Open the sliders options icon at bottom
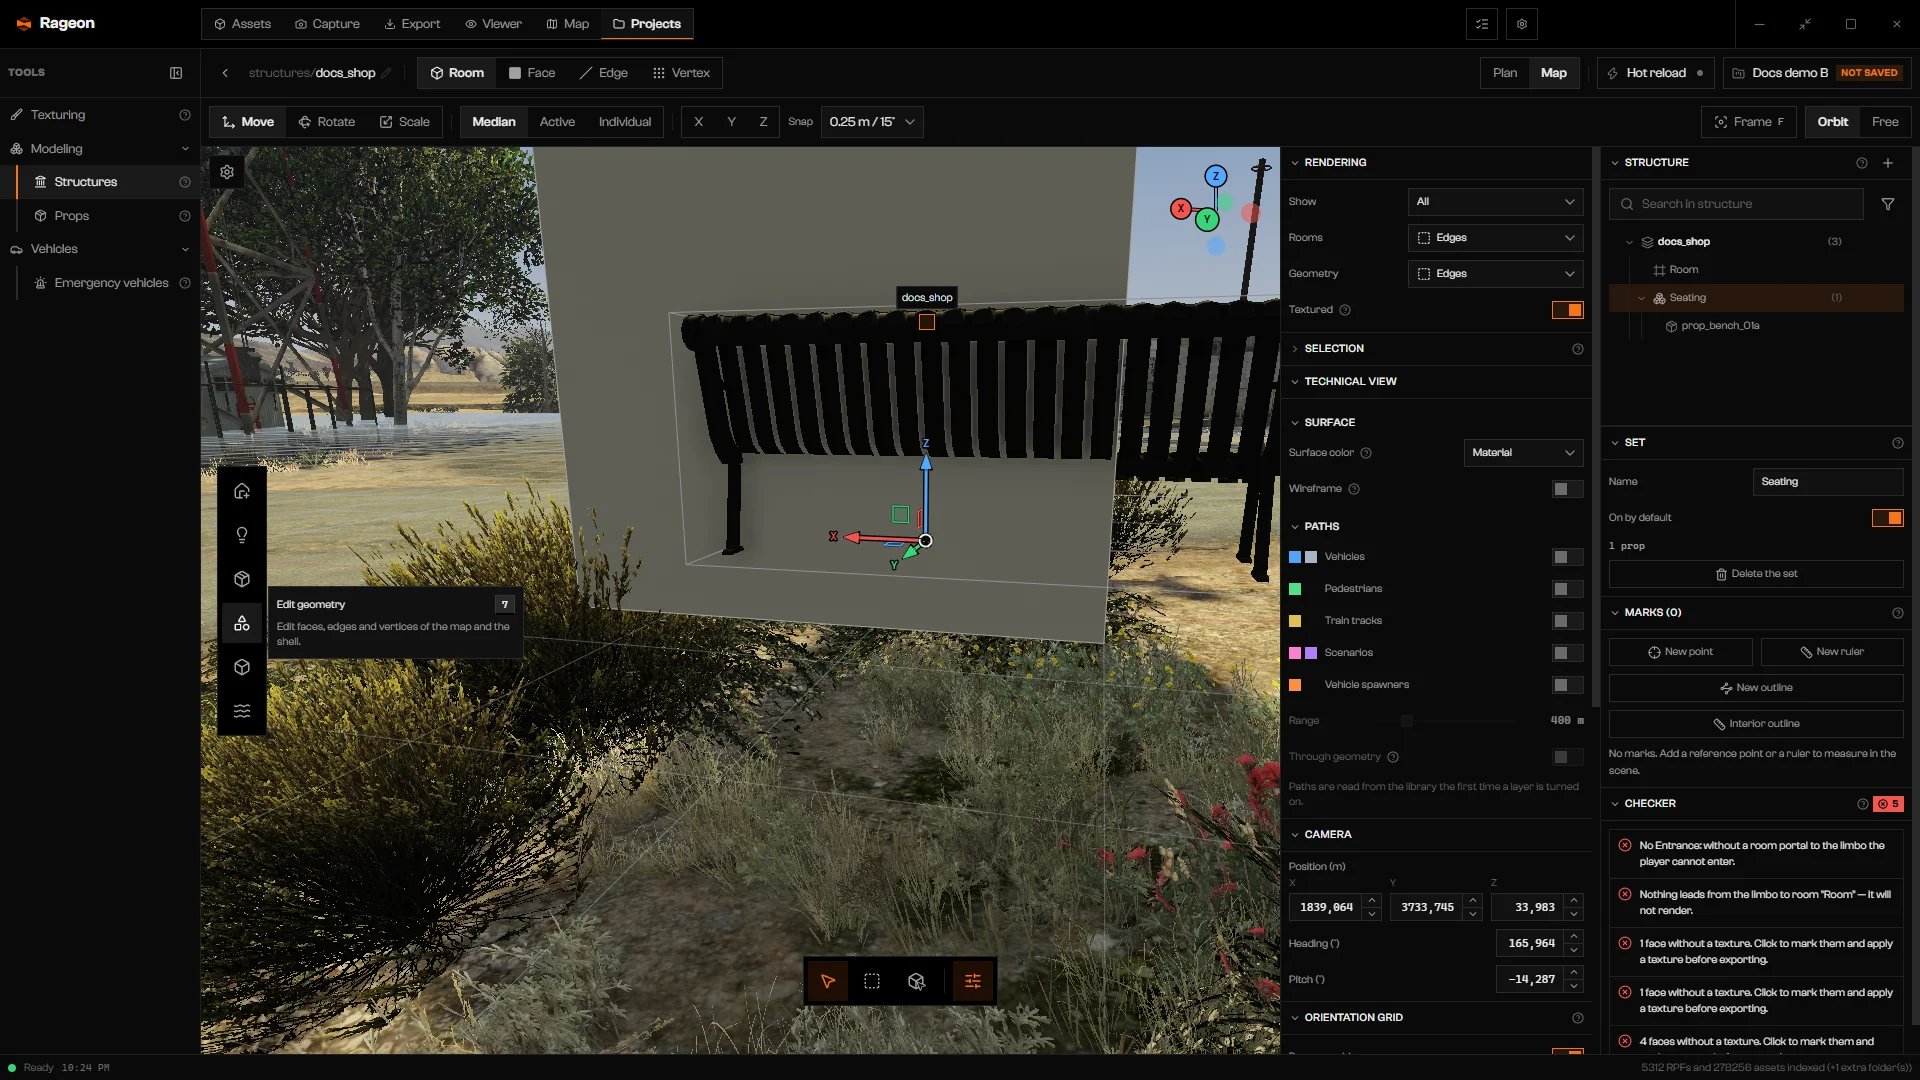The width and height of the screenshot is (1920, 1080). click(973, 981)
